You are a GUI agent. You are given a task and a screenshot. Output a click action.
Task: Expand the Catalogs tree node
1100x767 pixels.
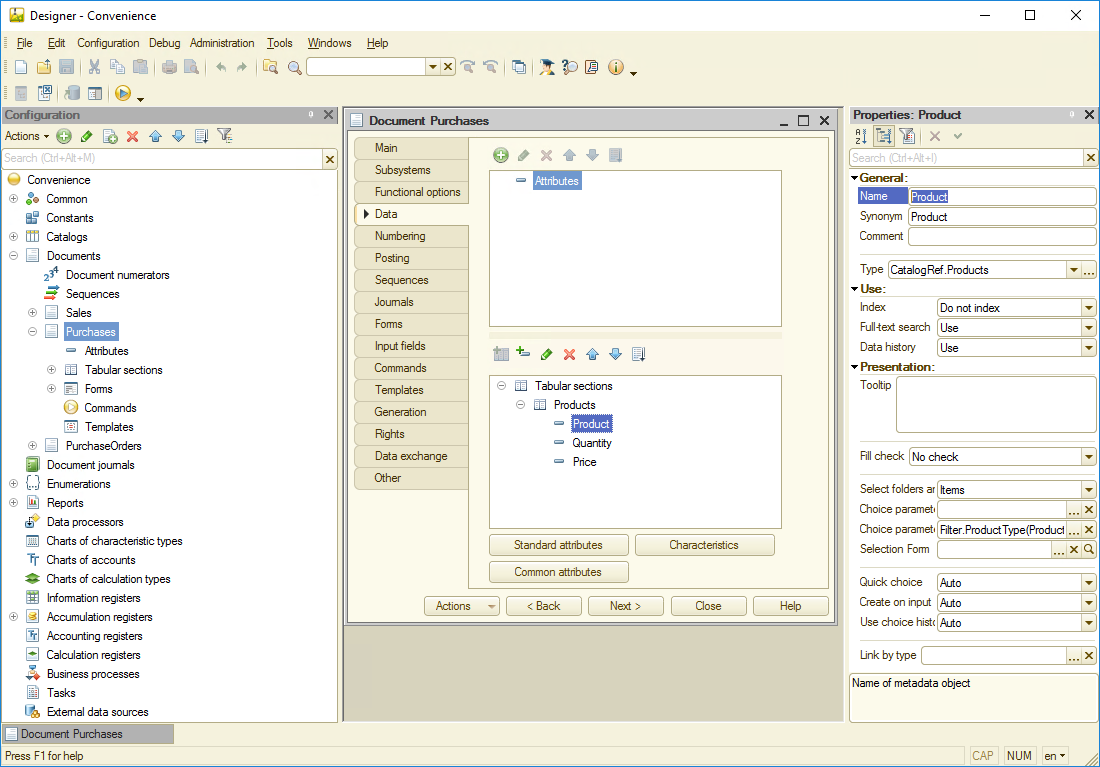point(14,237)
